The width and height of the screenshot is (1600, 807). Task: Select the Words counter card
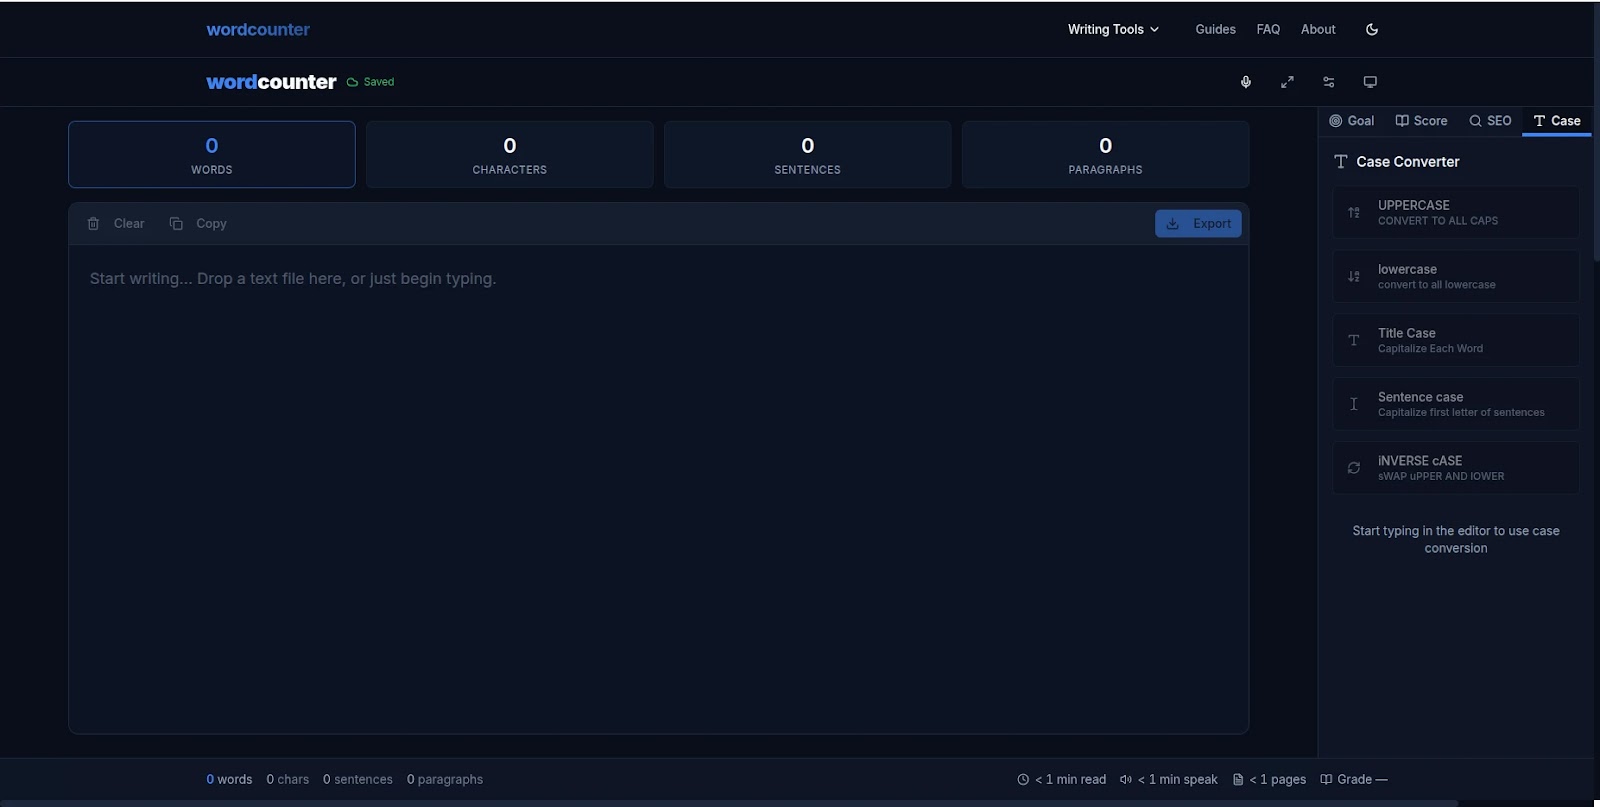[x=212, y=155]
